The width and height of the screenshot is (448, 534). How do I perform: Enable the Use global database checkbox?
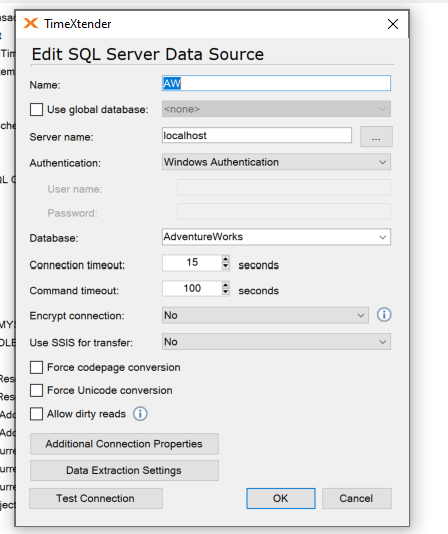coord(36,110)
